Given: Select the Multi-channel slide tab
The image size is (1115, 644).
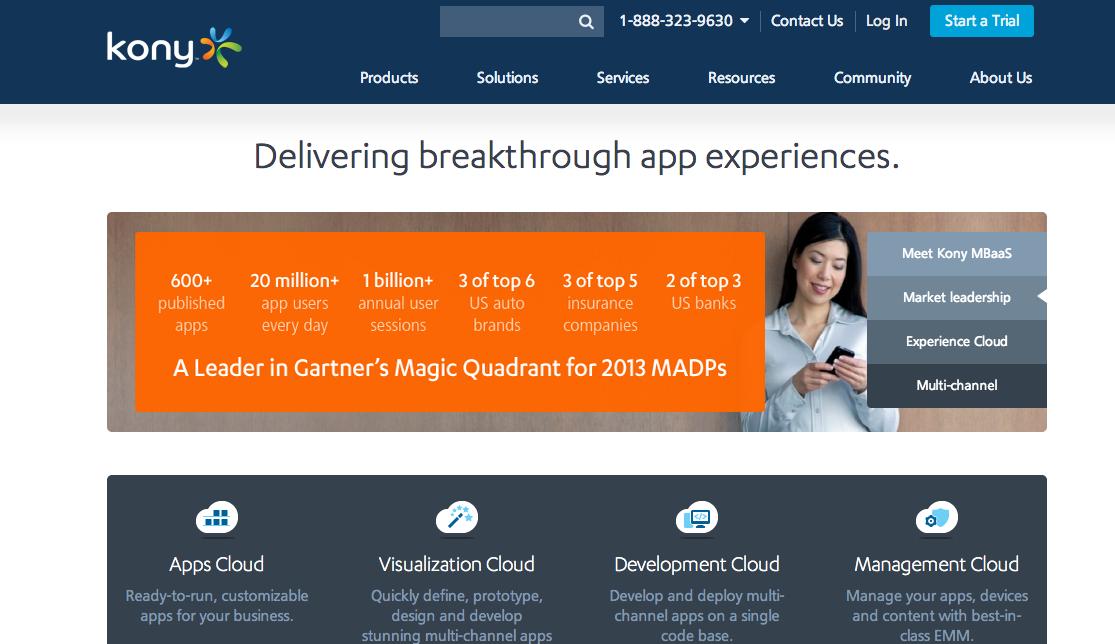Looking at the screenshot, I should coord(956,386).
